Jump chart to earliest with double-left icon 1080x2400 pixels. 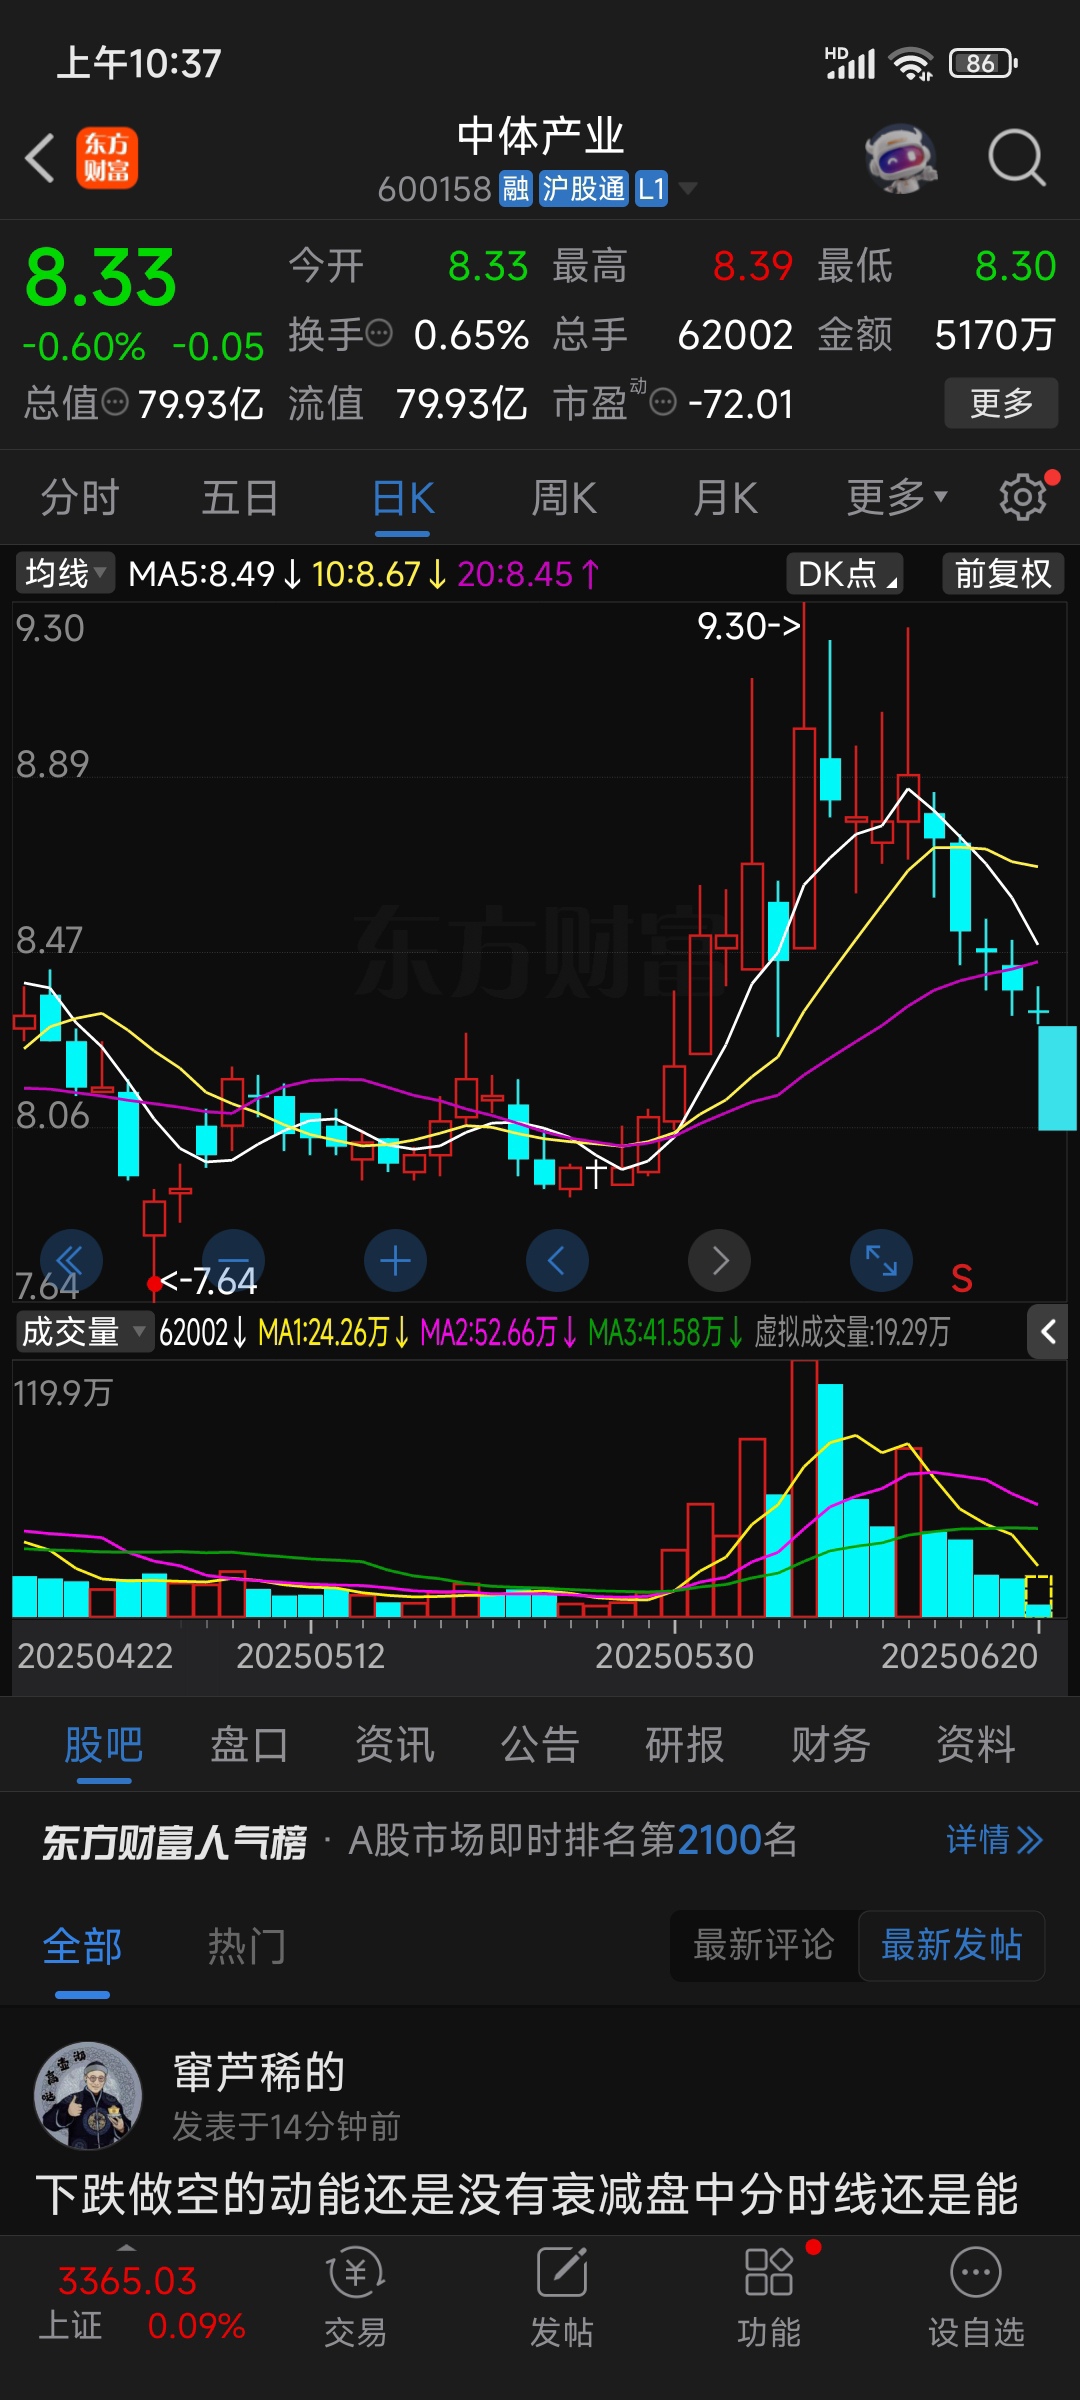point(71,1260)
